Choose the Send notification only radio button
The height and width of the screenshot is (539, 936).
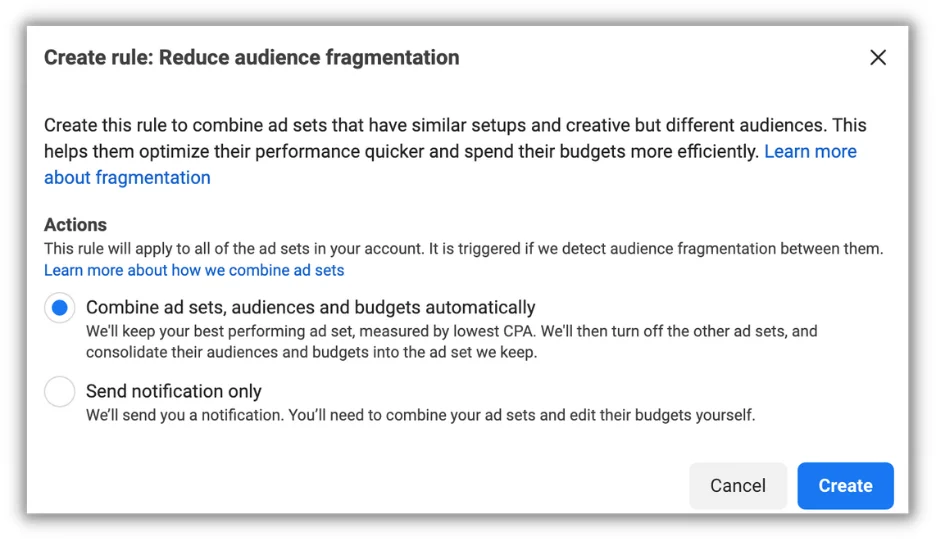pos(60,392)
